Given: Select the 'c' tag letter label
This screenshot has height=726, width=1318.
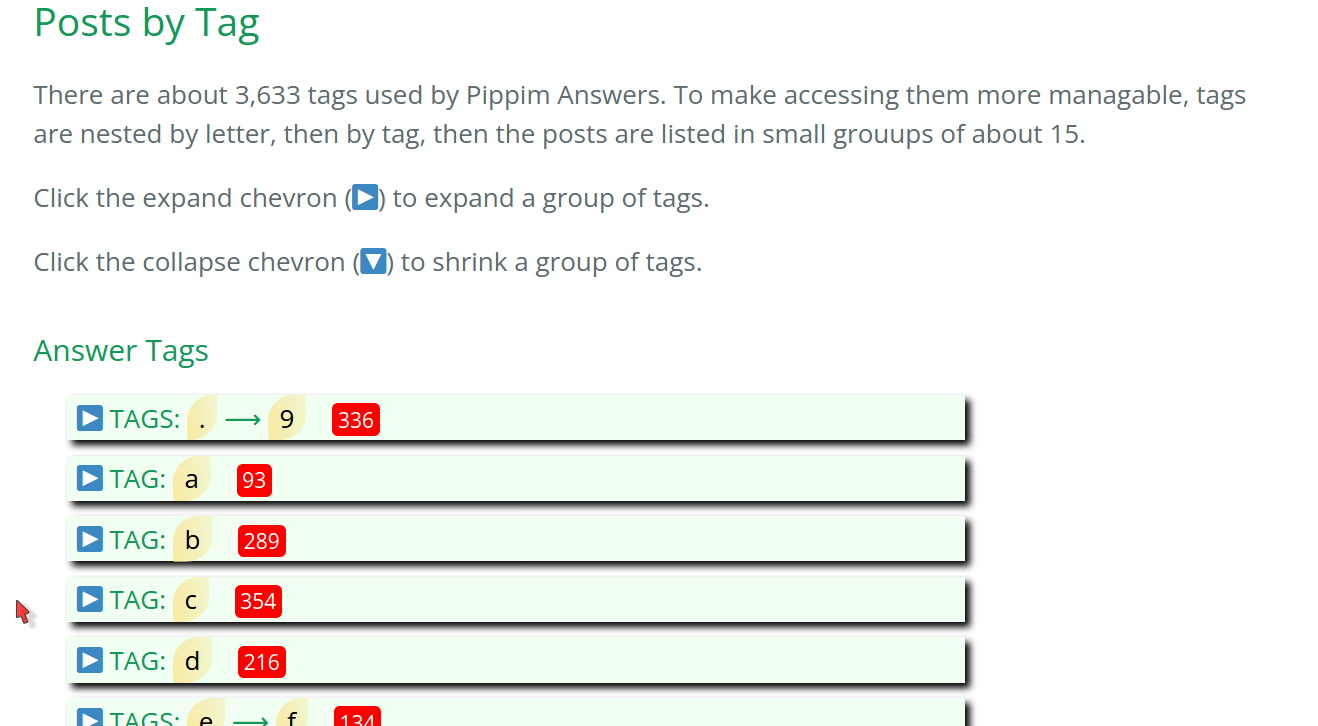Looking at the screenshot, I should pos(191,601).
